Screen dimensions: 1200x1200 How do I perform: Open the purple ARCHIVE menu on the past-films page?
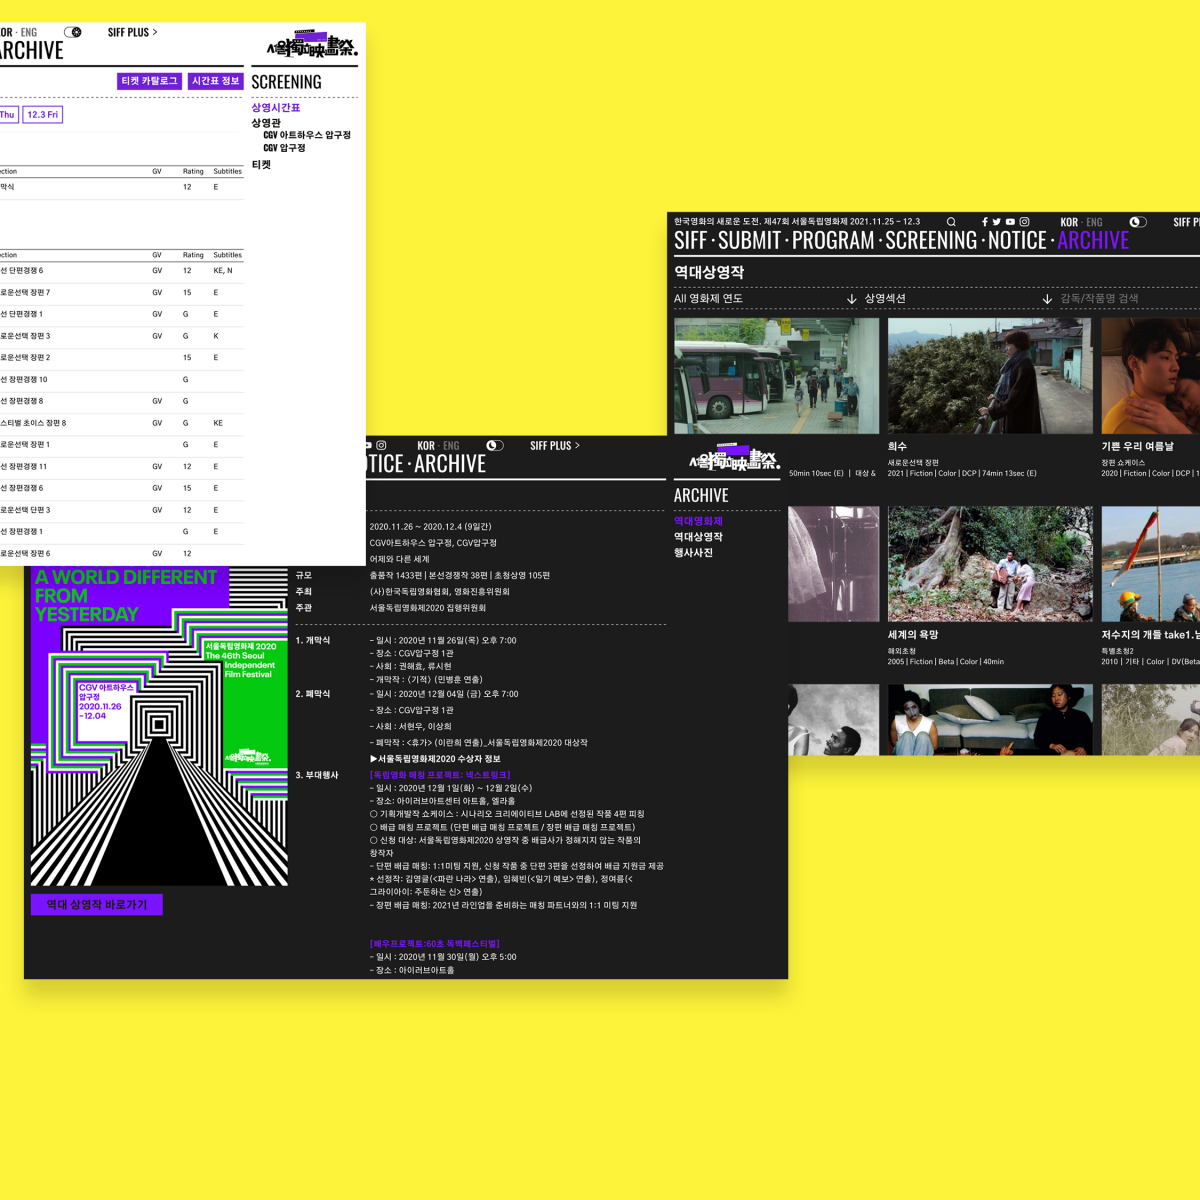pos(1093,241)
